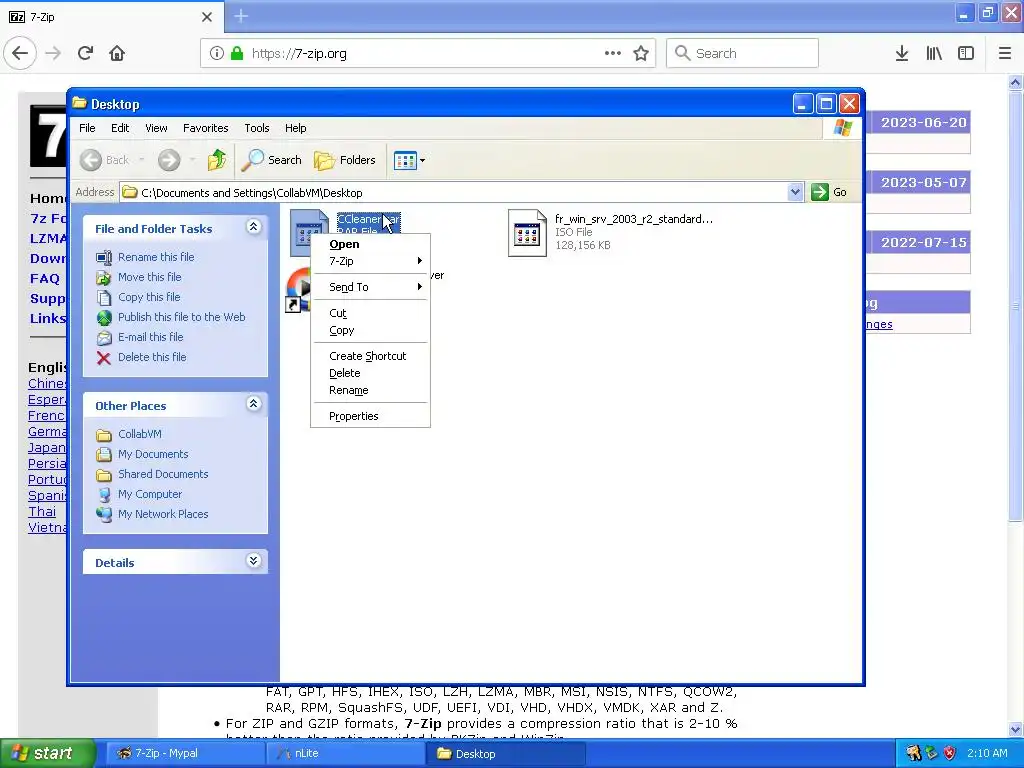Open Help menu in Desktop window

click(295, 128)
